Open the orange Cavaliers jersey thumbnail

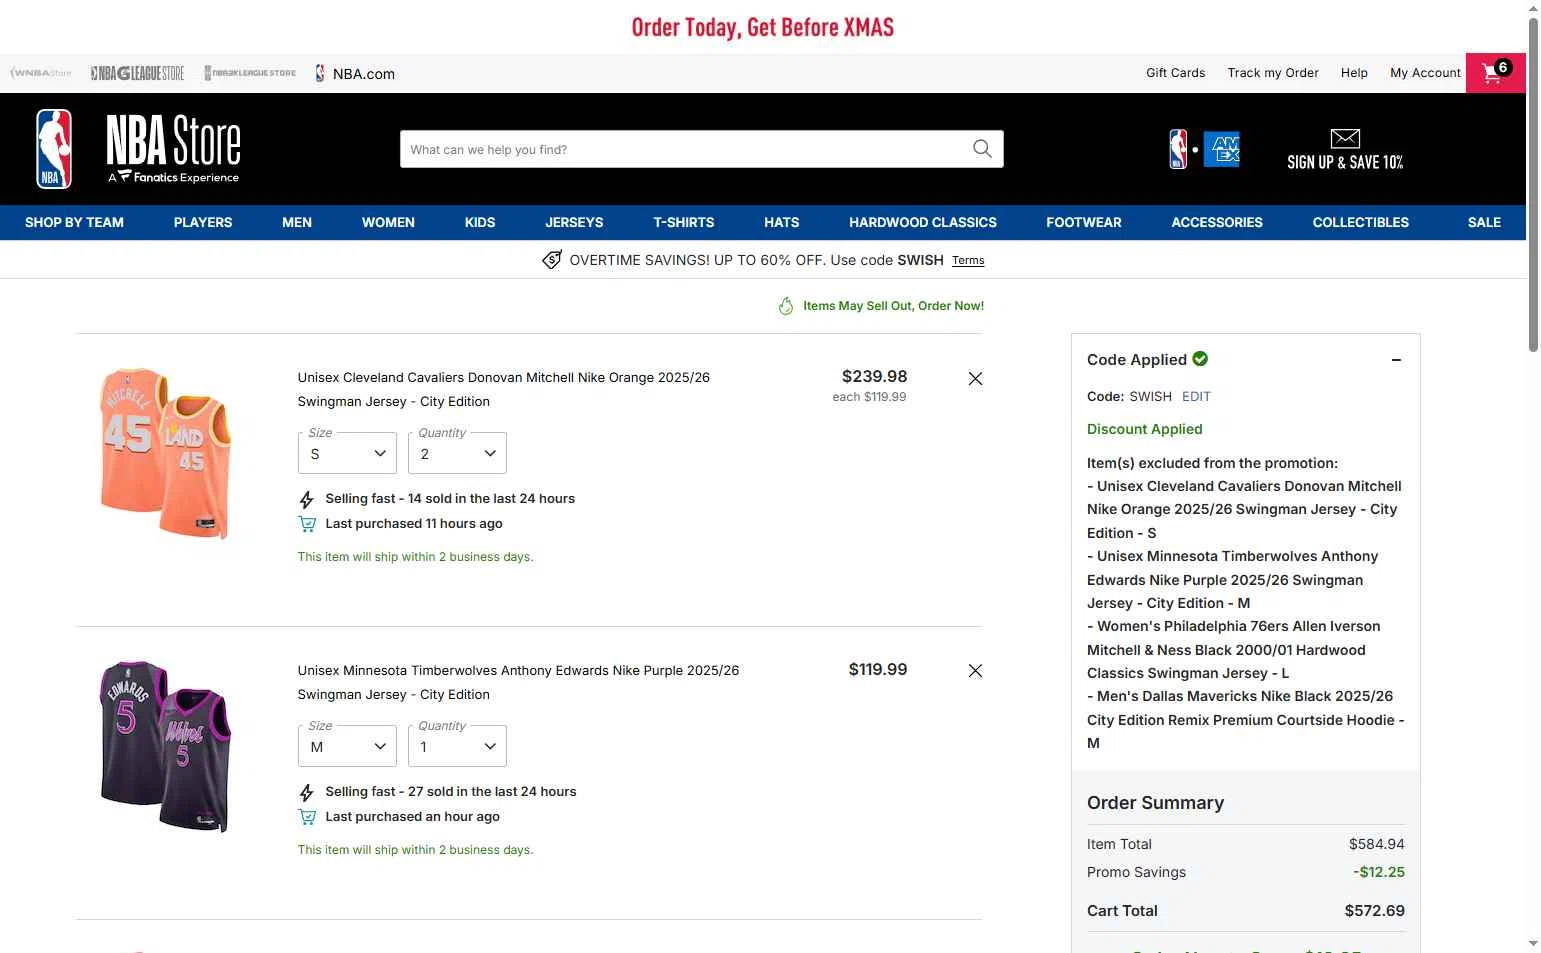165,453
